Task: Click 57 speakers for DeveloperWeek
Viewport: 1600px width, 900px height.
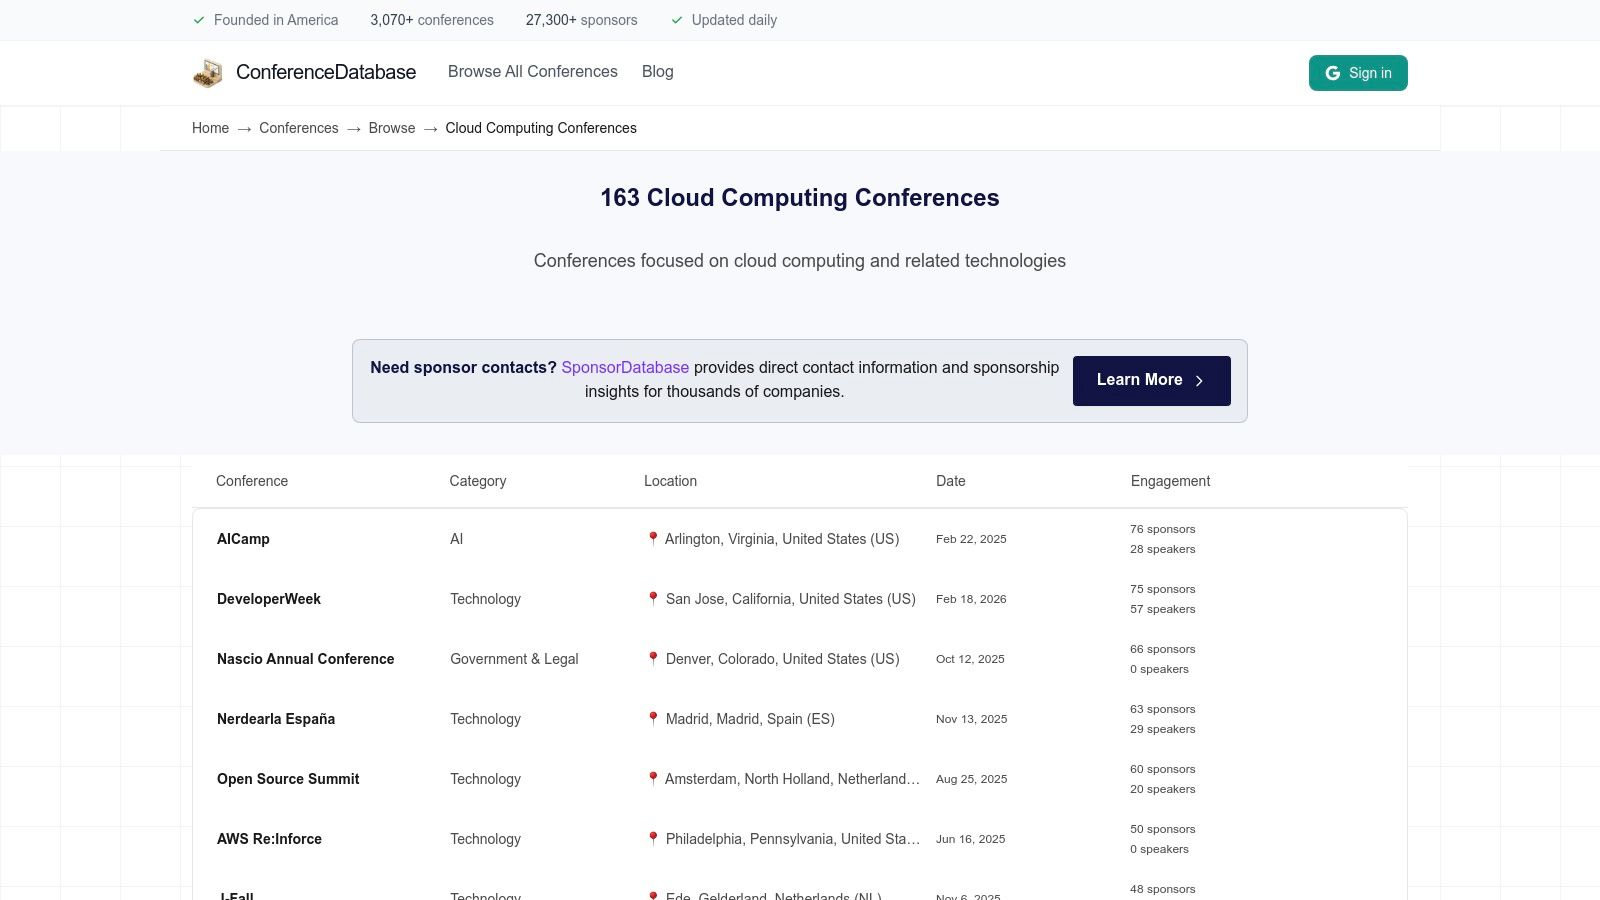Action: 1162,609
